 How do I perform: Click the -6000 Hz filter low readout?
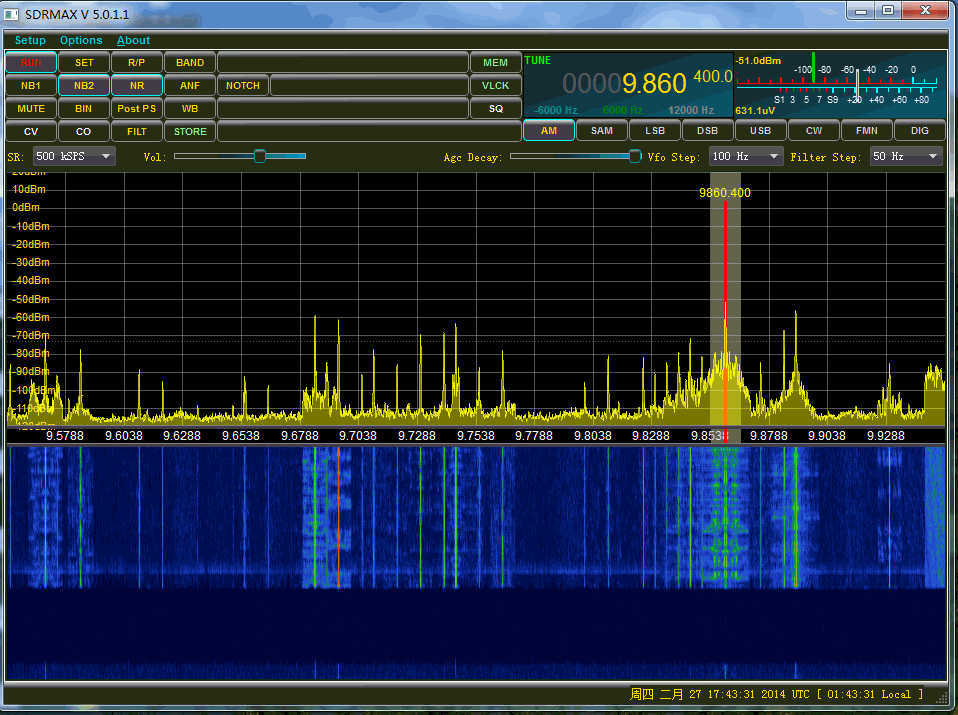556,110
